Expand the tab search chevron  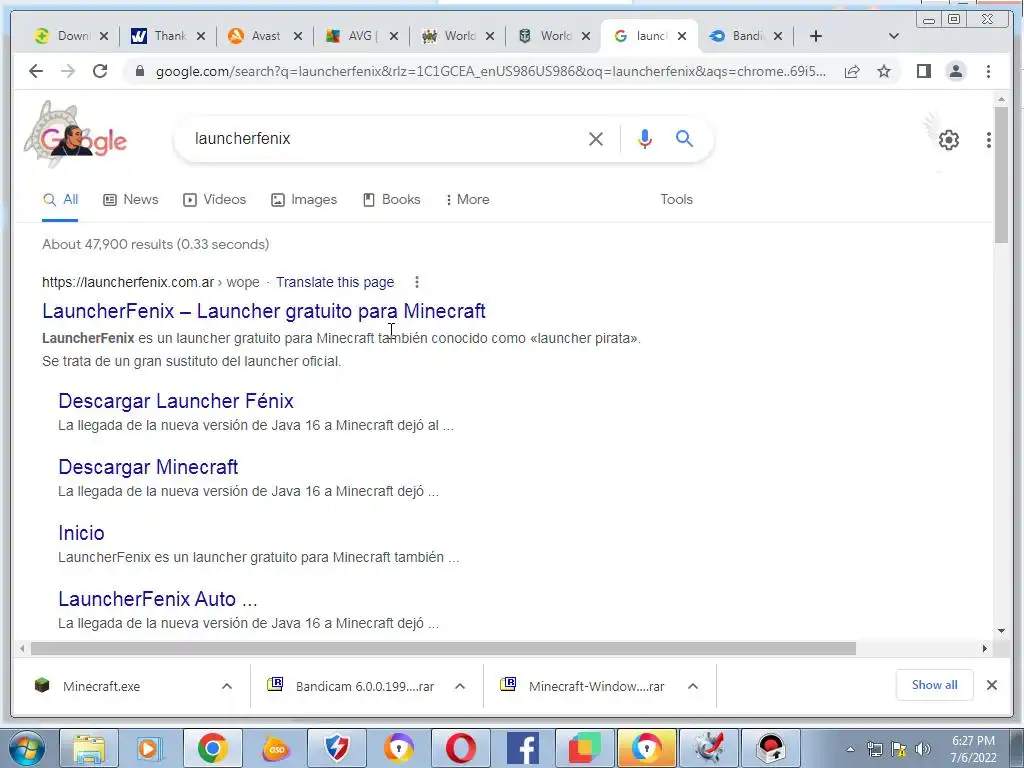[x=894, y=36]
